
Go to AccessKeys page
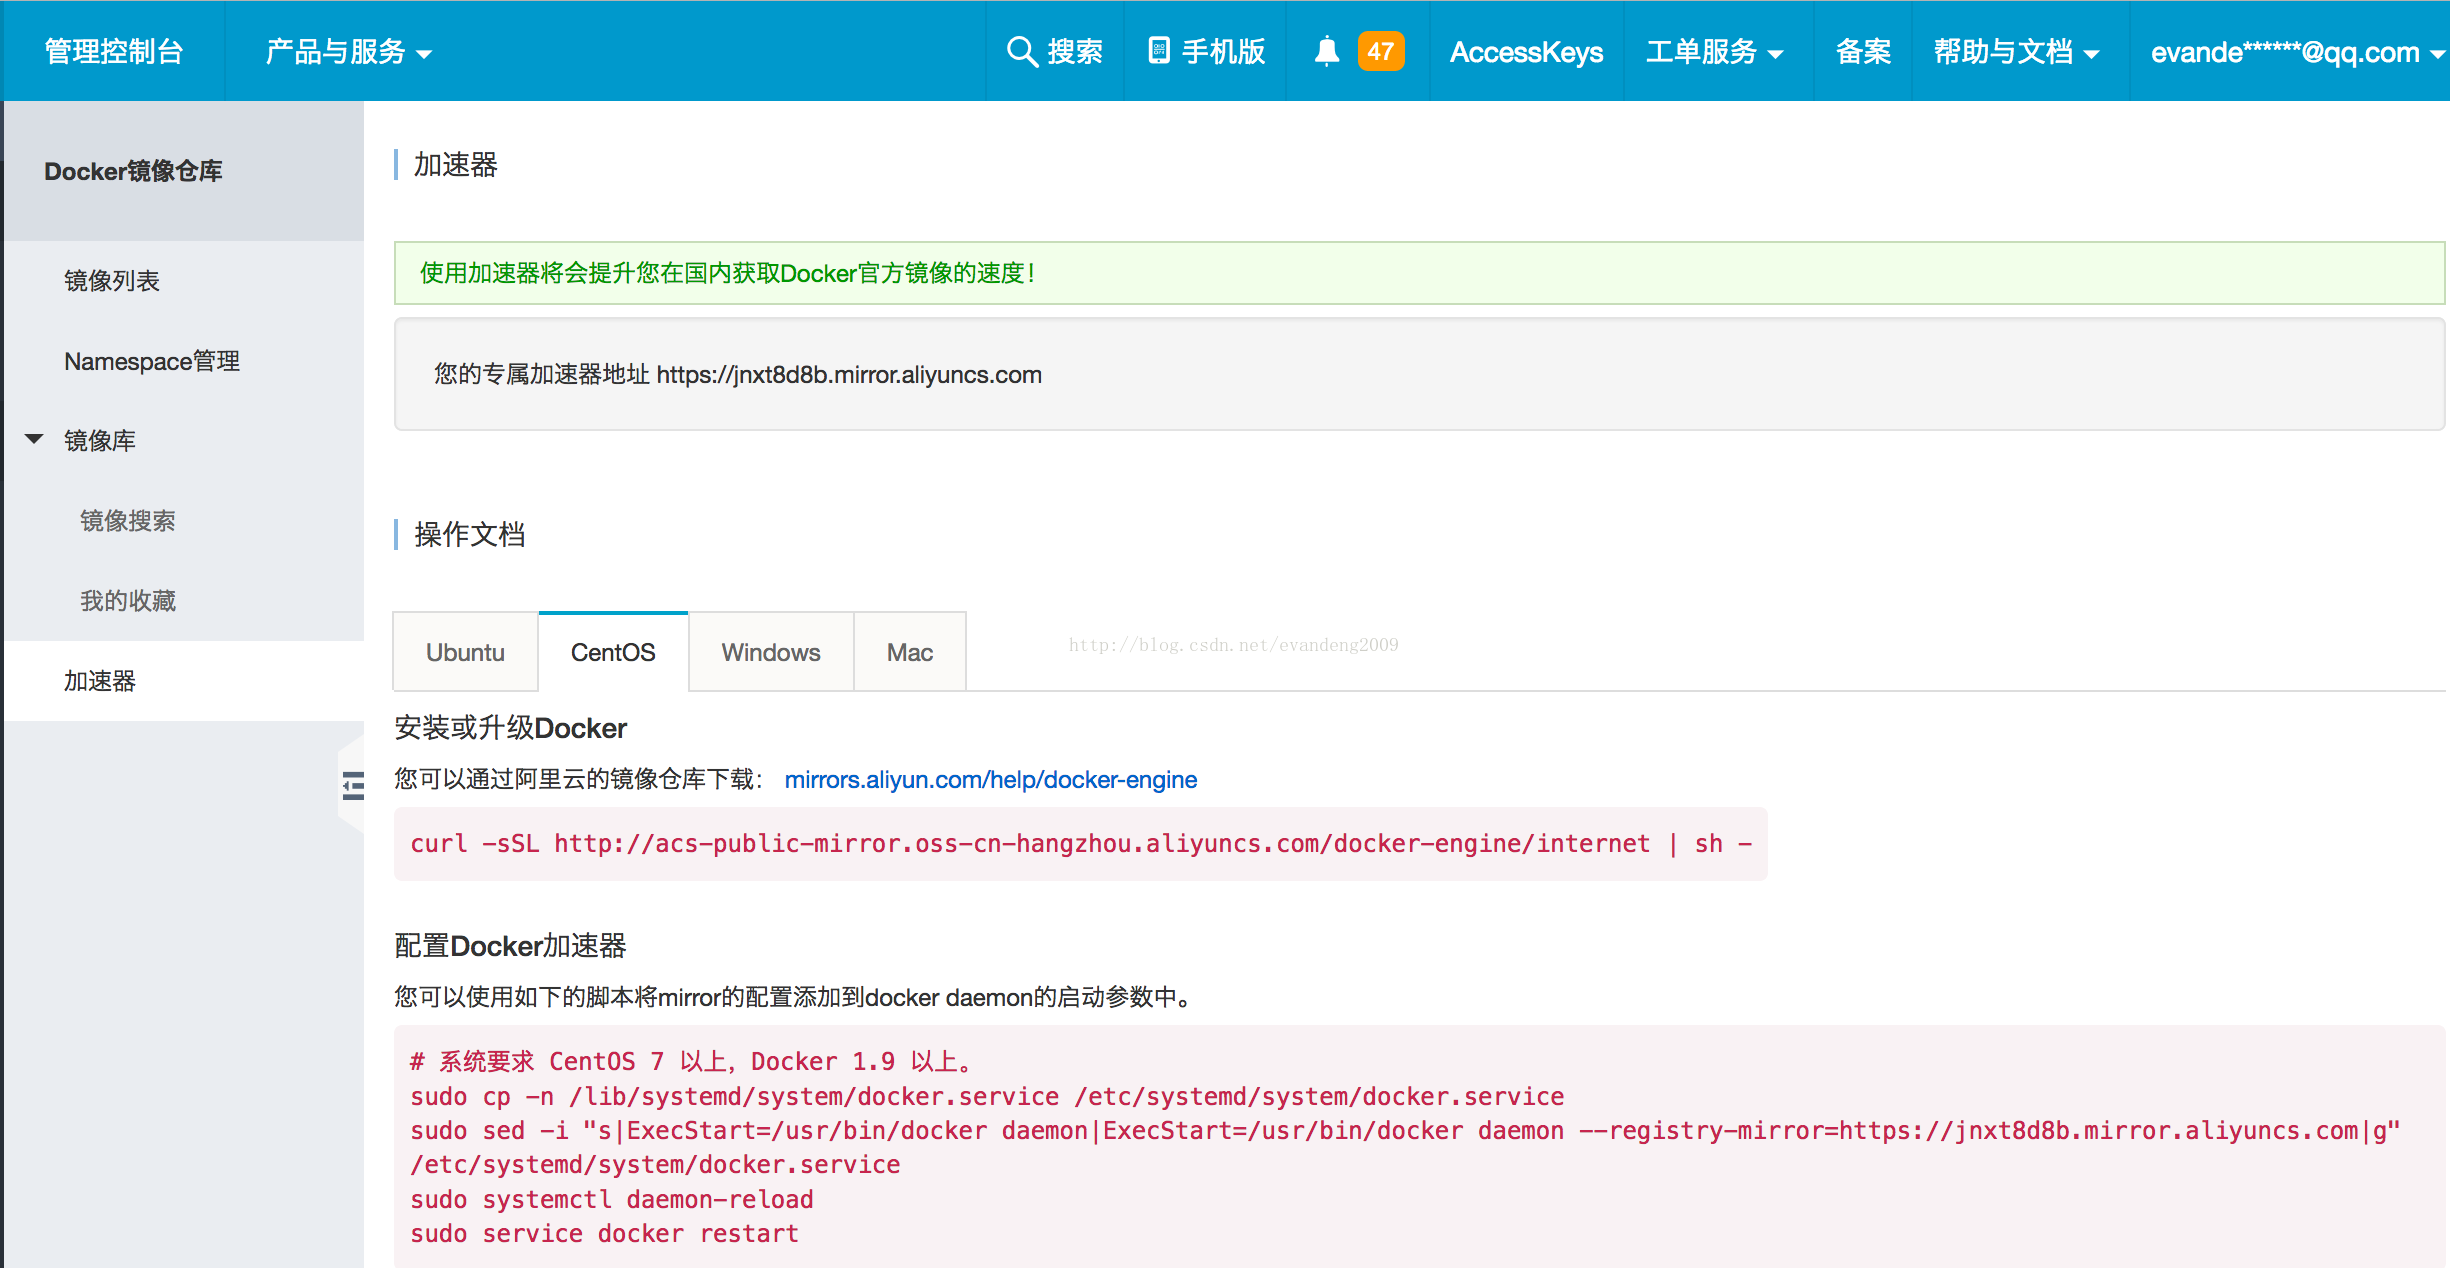1526,52
